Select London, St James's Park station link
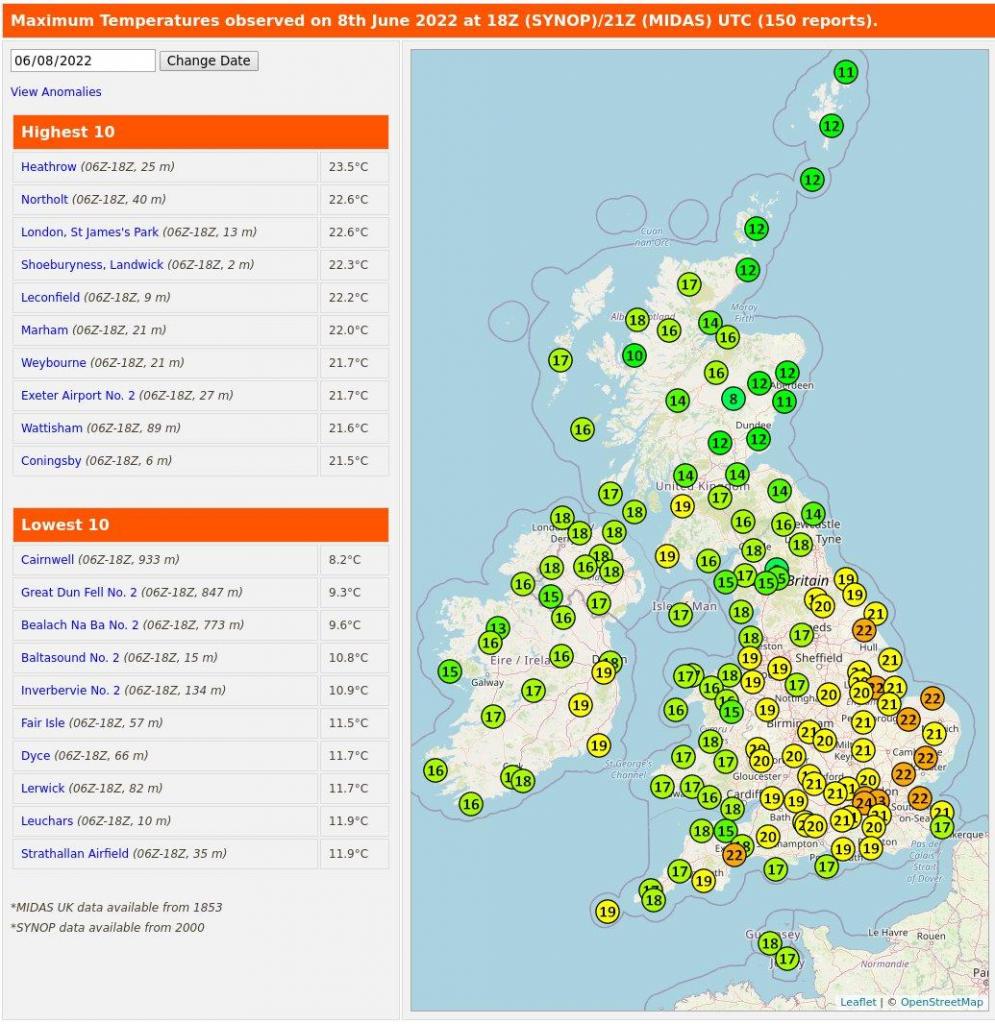This screenshot has height=1024, width=995. (x=89, y=232)
